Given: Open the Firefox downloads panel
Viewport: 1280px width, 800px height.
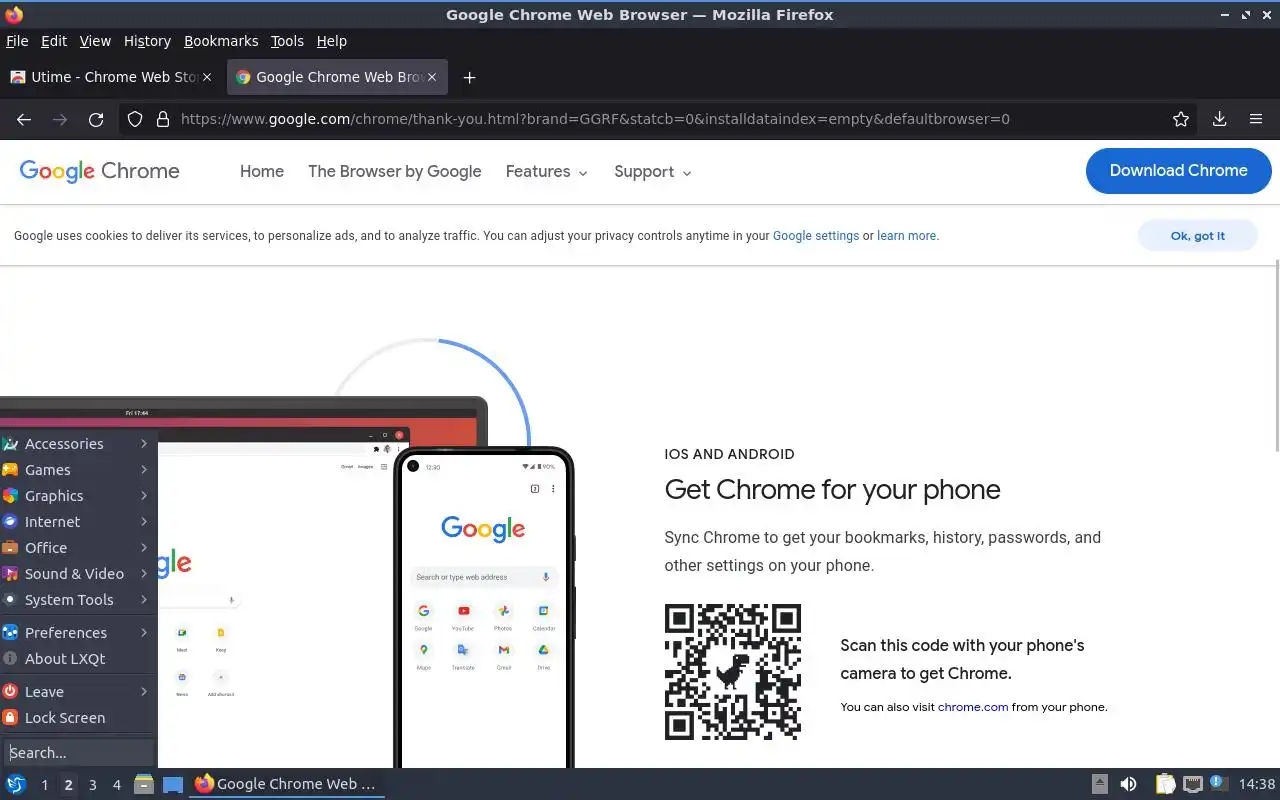Looking at the screenshot, I should [x=1219, y=119].
